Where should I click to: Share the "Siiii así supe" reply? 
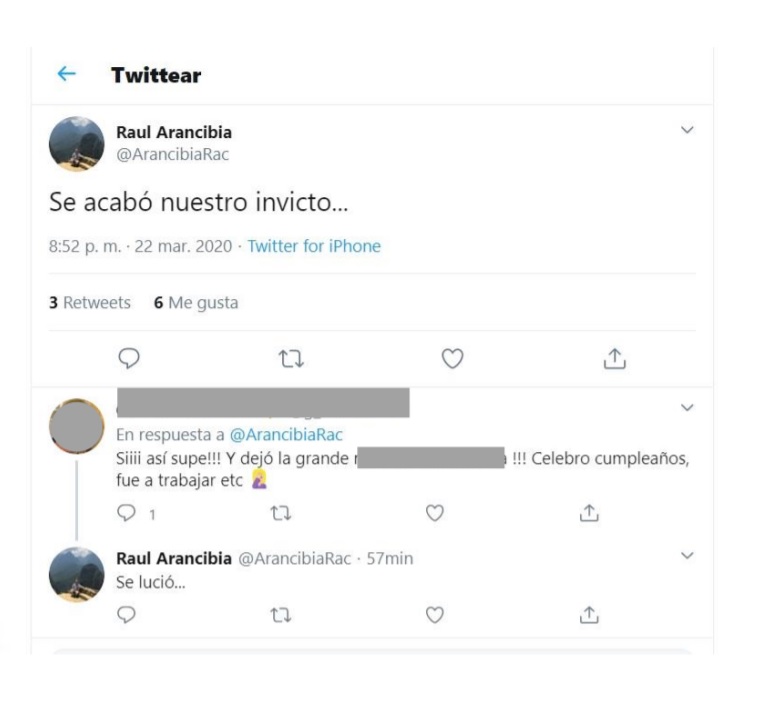[x=590, y=513]
